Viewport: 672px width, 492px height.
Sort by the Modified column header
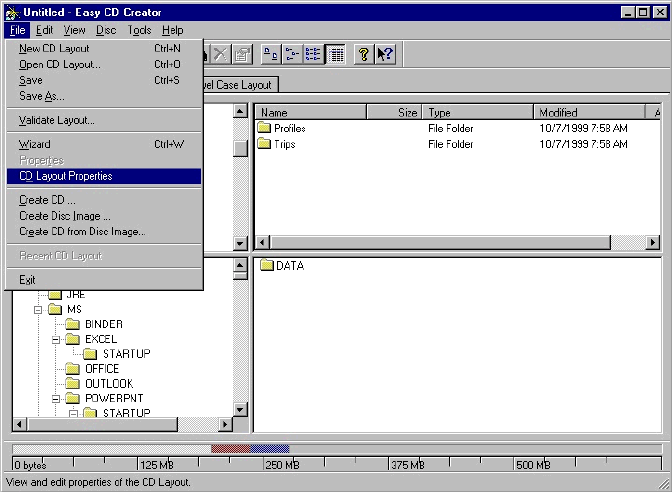pos(589,112)
